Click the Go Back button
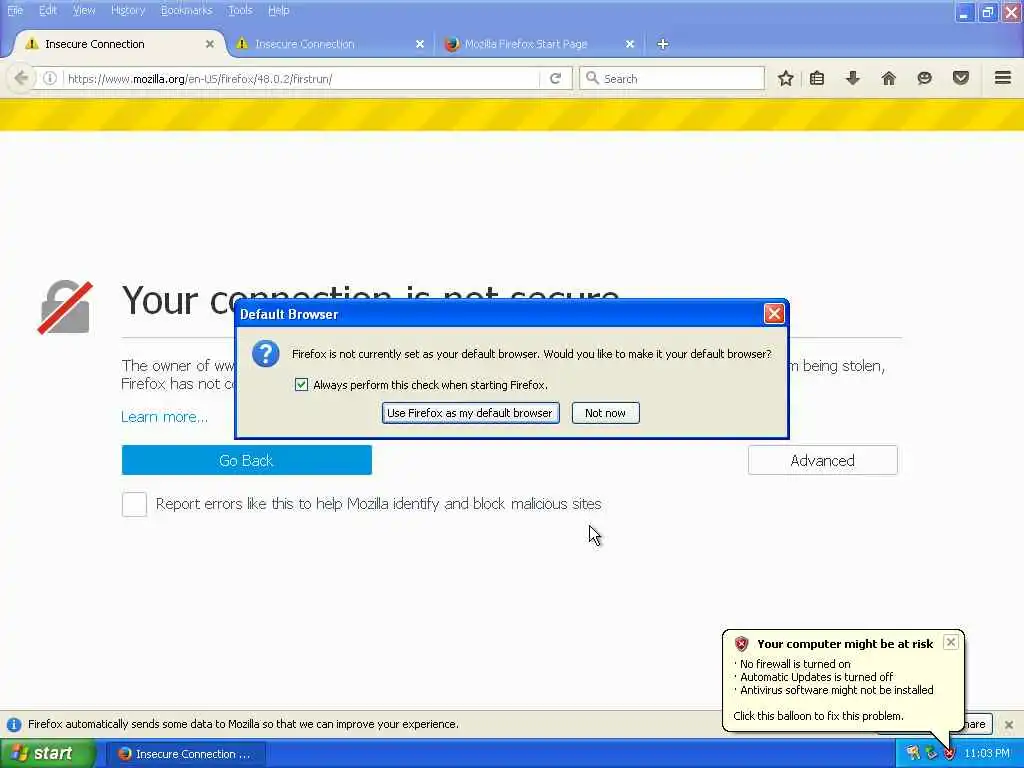Image resolution: width=1024 pixels, height=768 pixels. (246, 460)
